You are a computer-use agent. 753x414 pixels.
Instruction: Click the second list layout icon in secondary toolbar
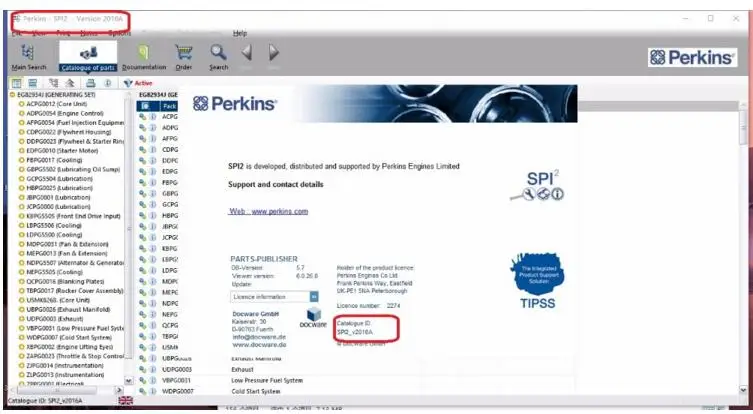pyautogui.click(x=32, y=83)
